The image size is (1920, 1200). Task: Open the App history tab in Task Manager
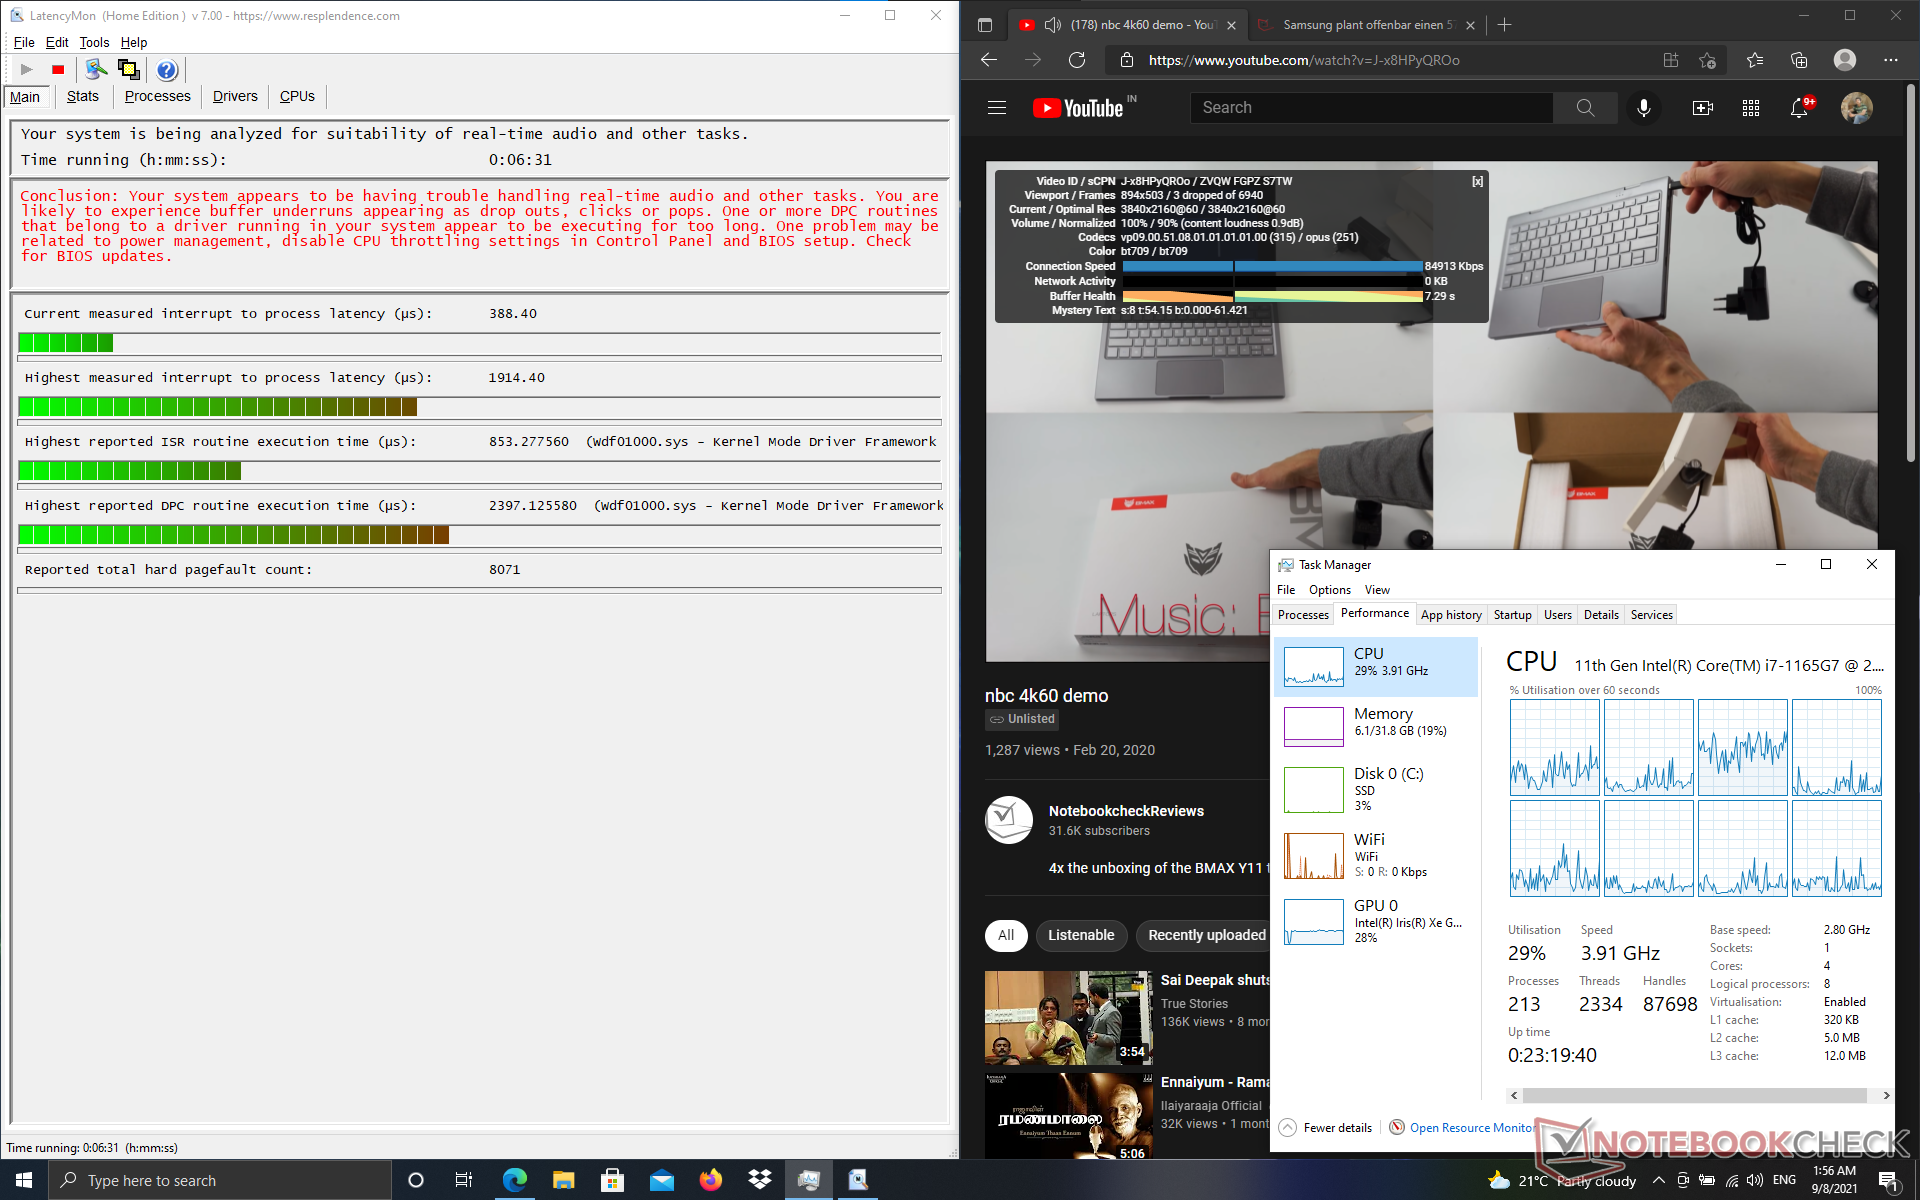[x=1450, y=615]
